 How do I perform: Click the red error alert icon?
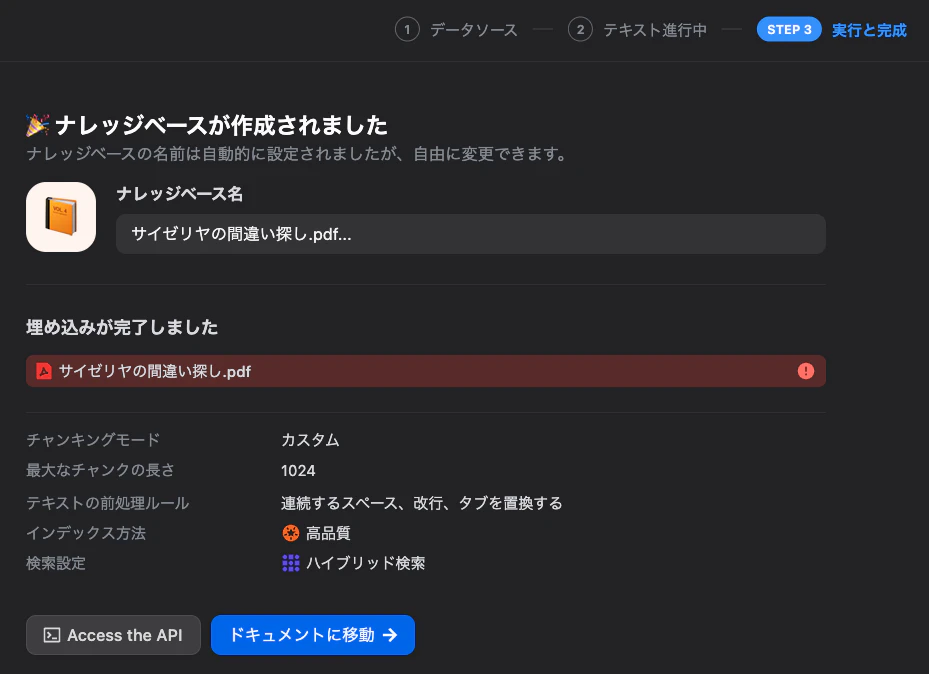(x=805, y=371)
